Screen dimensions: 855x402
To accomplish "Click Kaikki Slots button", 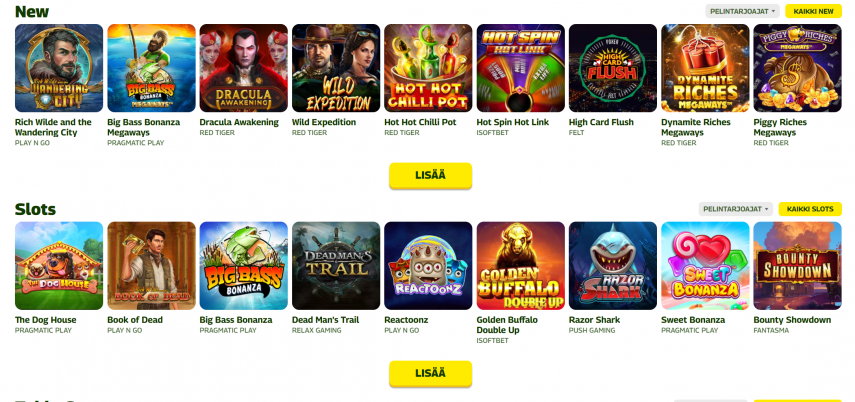I will coord(810,209).
